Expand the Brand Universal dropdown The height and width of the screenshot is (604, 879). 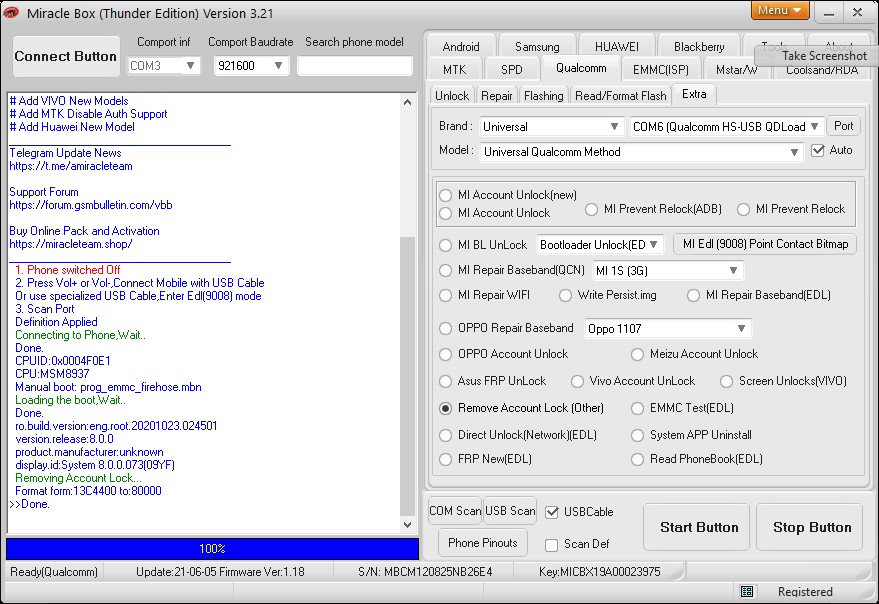552,127
